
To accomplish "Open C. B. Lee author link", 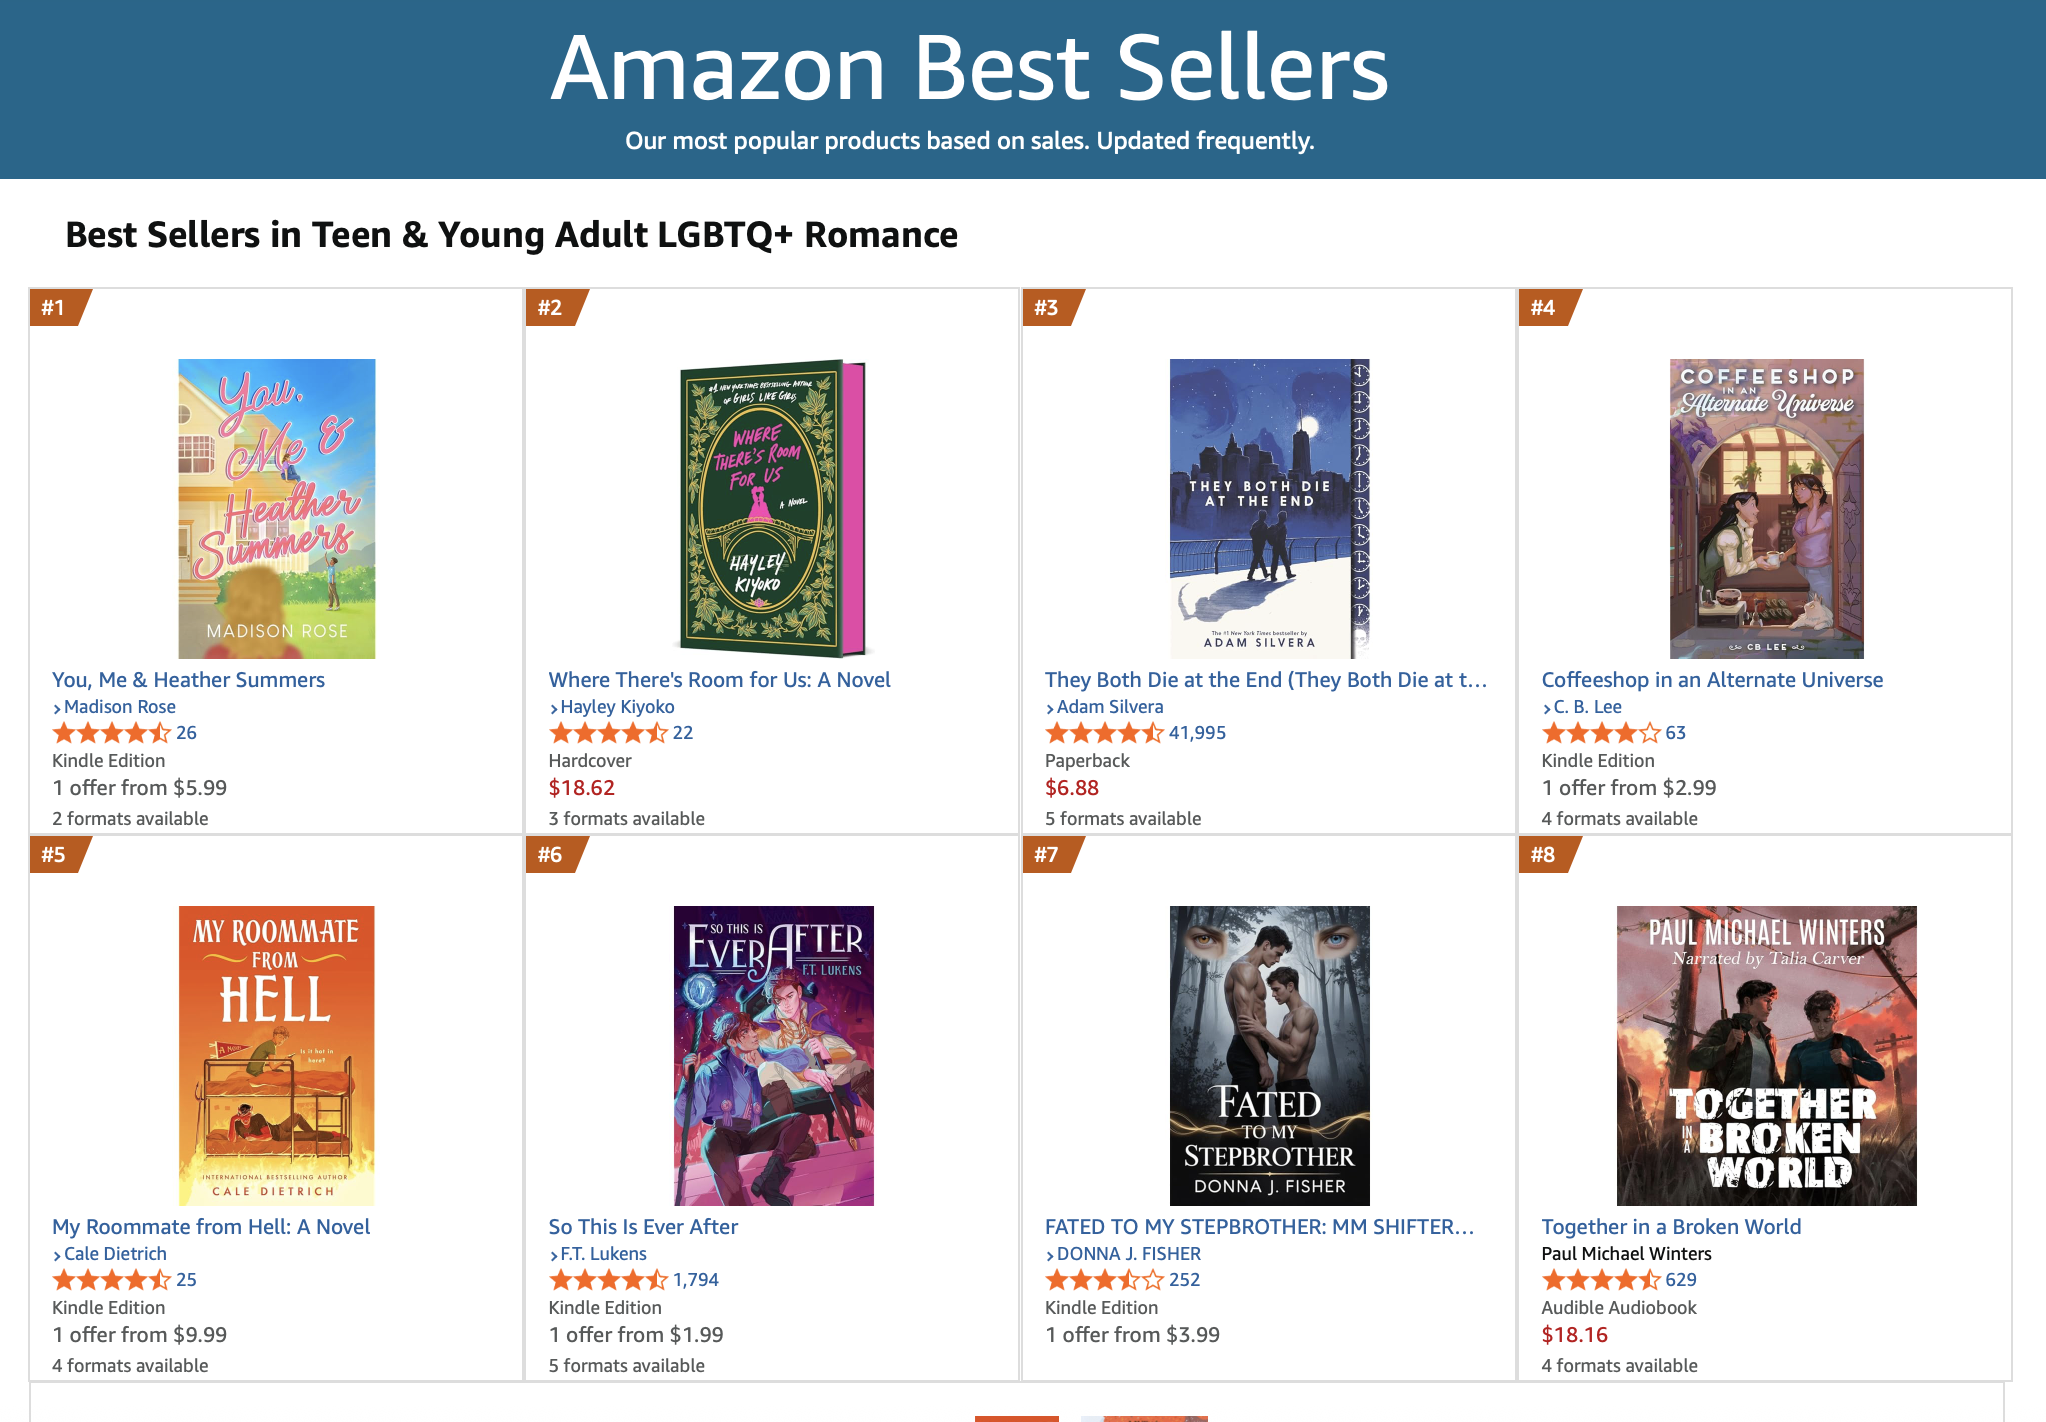I will (x=1587, y=707).
